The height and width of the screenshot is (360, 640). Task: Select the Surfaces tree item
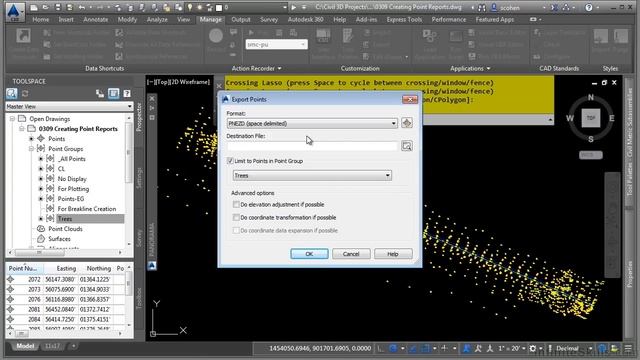click(x=59, y=239)
